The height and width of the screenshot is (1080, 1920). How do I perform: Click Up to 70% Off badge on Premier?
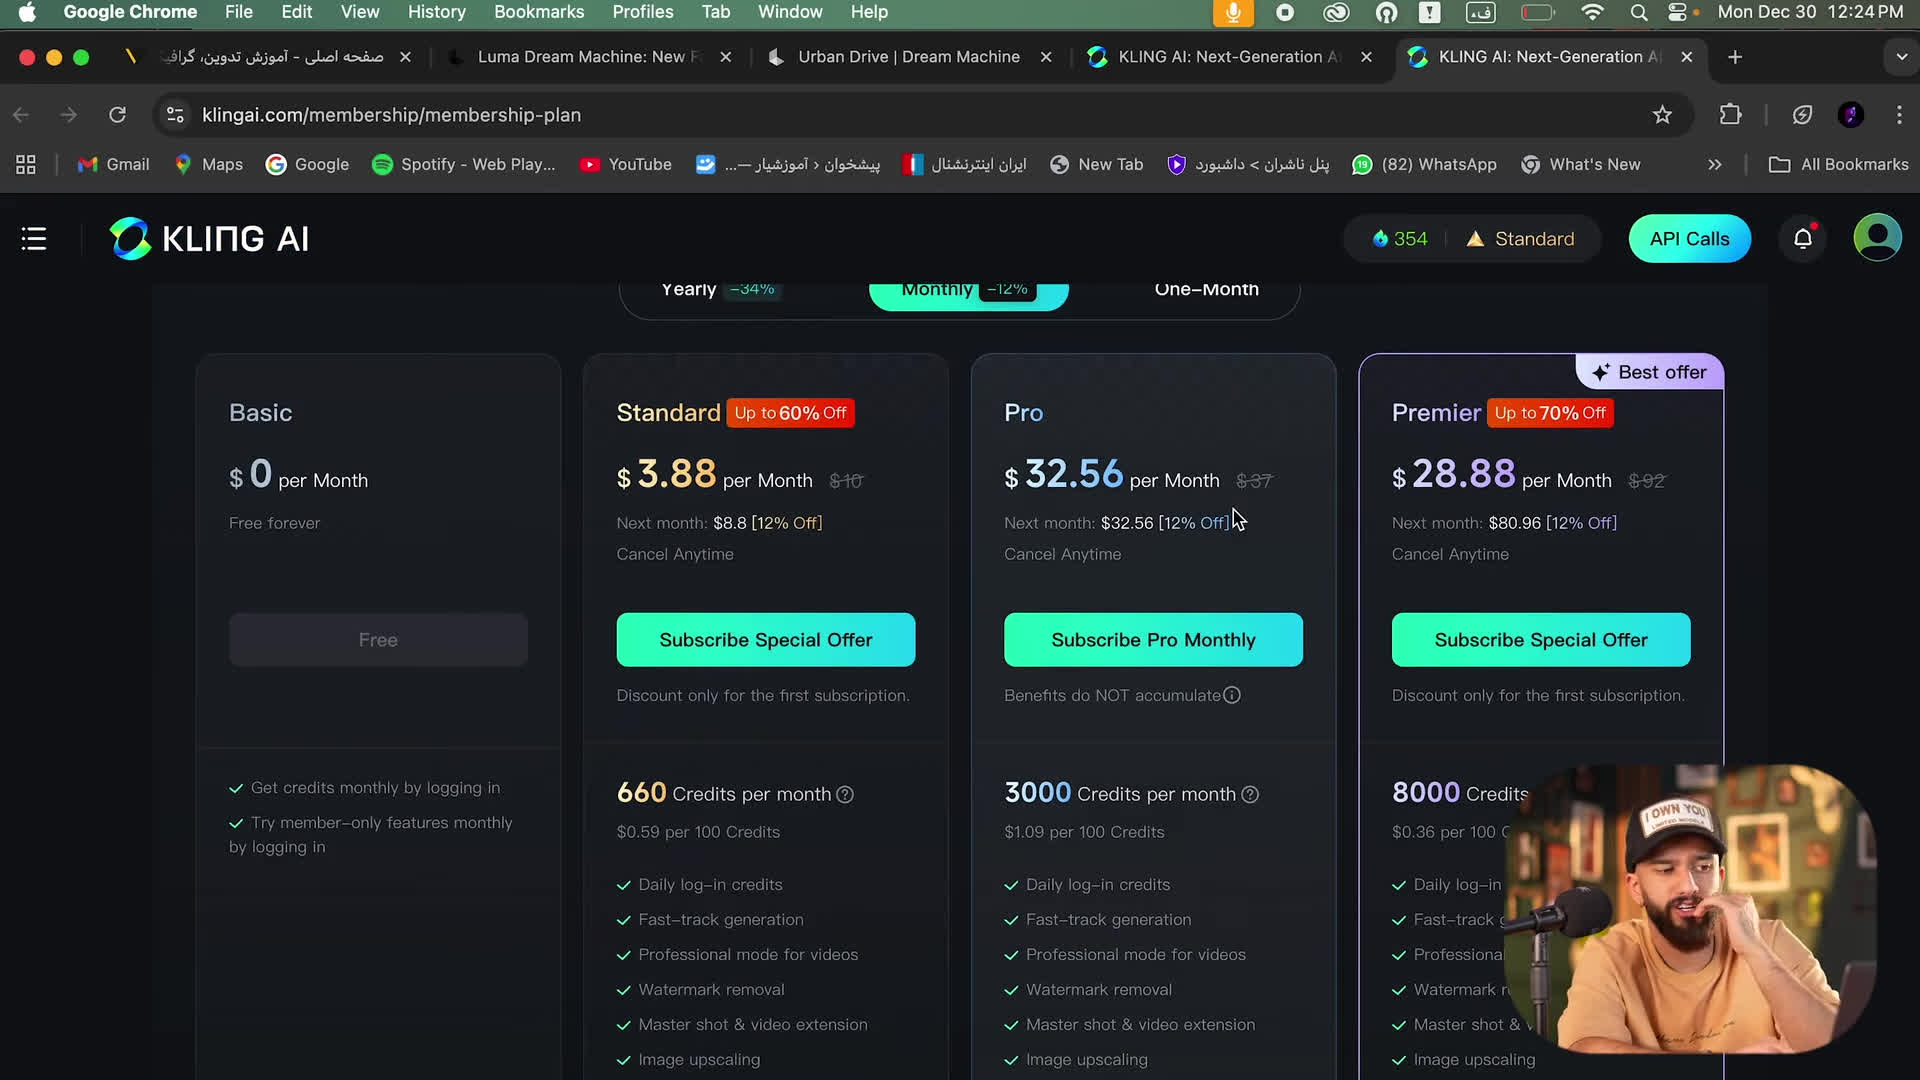pyautogui.click(x=1550, y=413)
